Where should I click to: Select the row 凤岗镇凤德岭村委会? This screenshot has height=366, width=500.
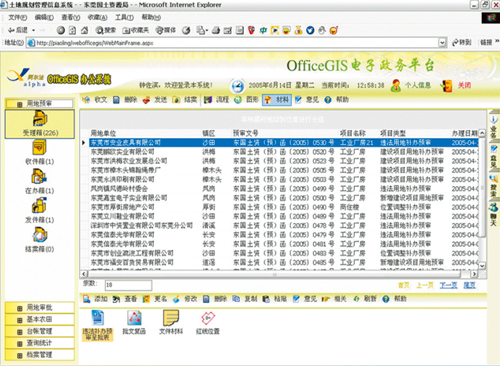click(x=283, y=188)
